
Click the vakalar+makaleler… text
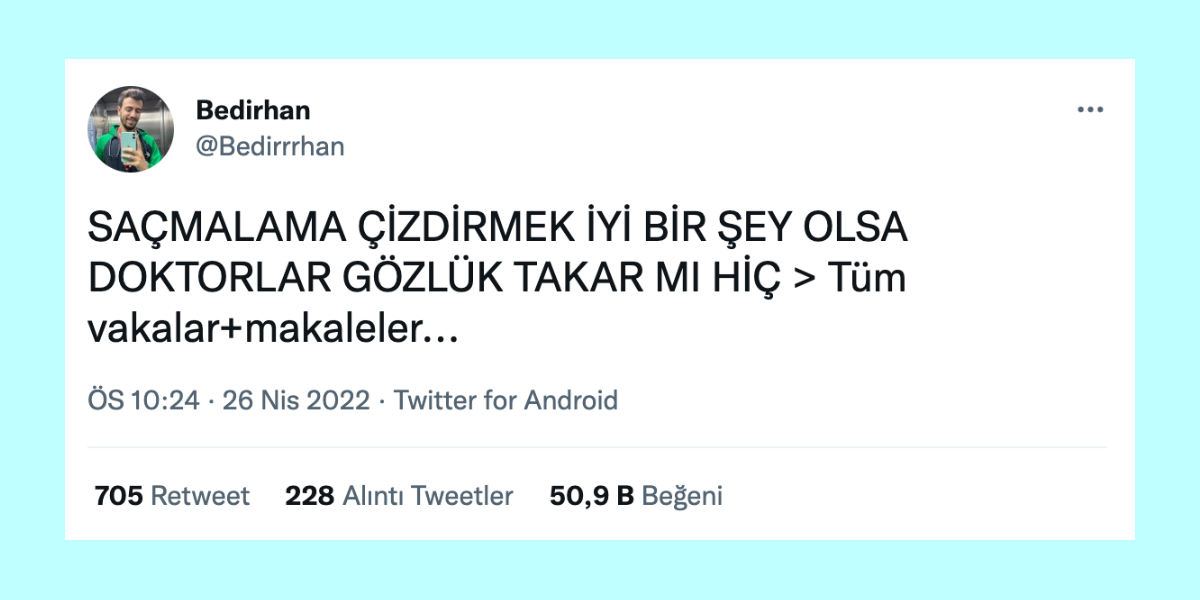click(273, 329)
